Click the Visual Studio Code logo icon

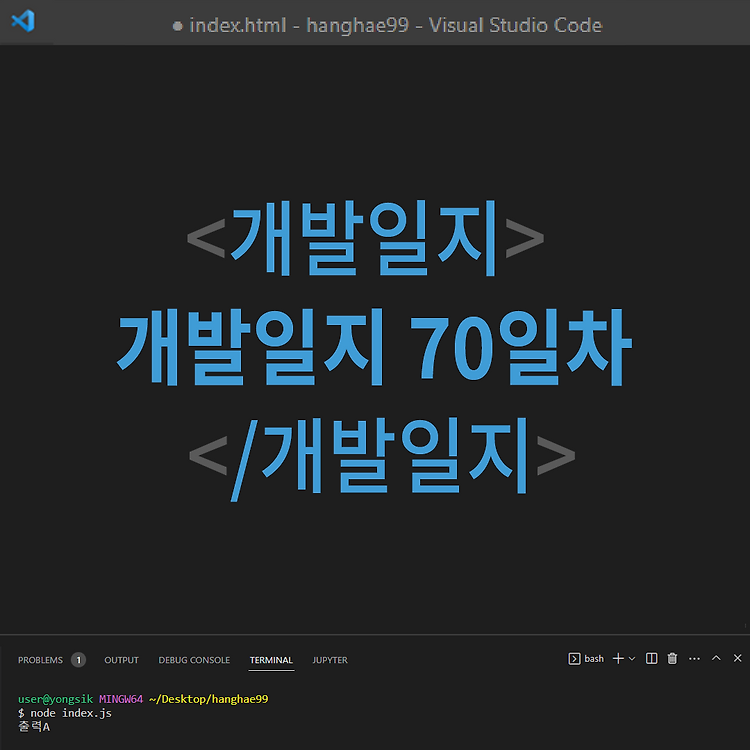(23, 21)
